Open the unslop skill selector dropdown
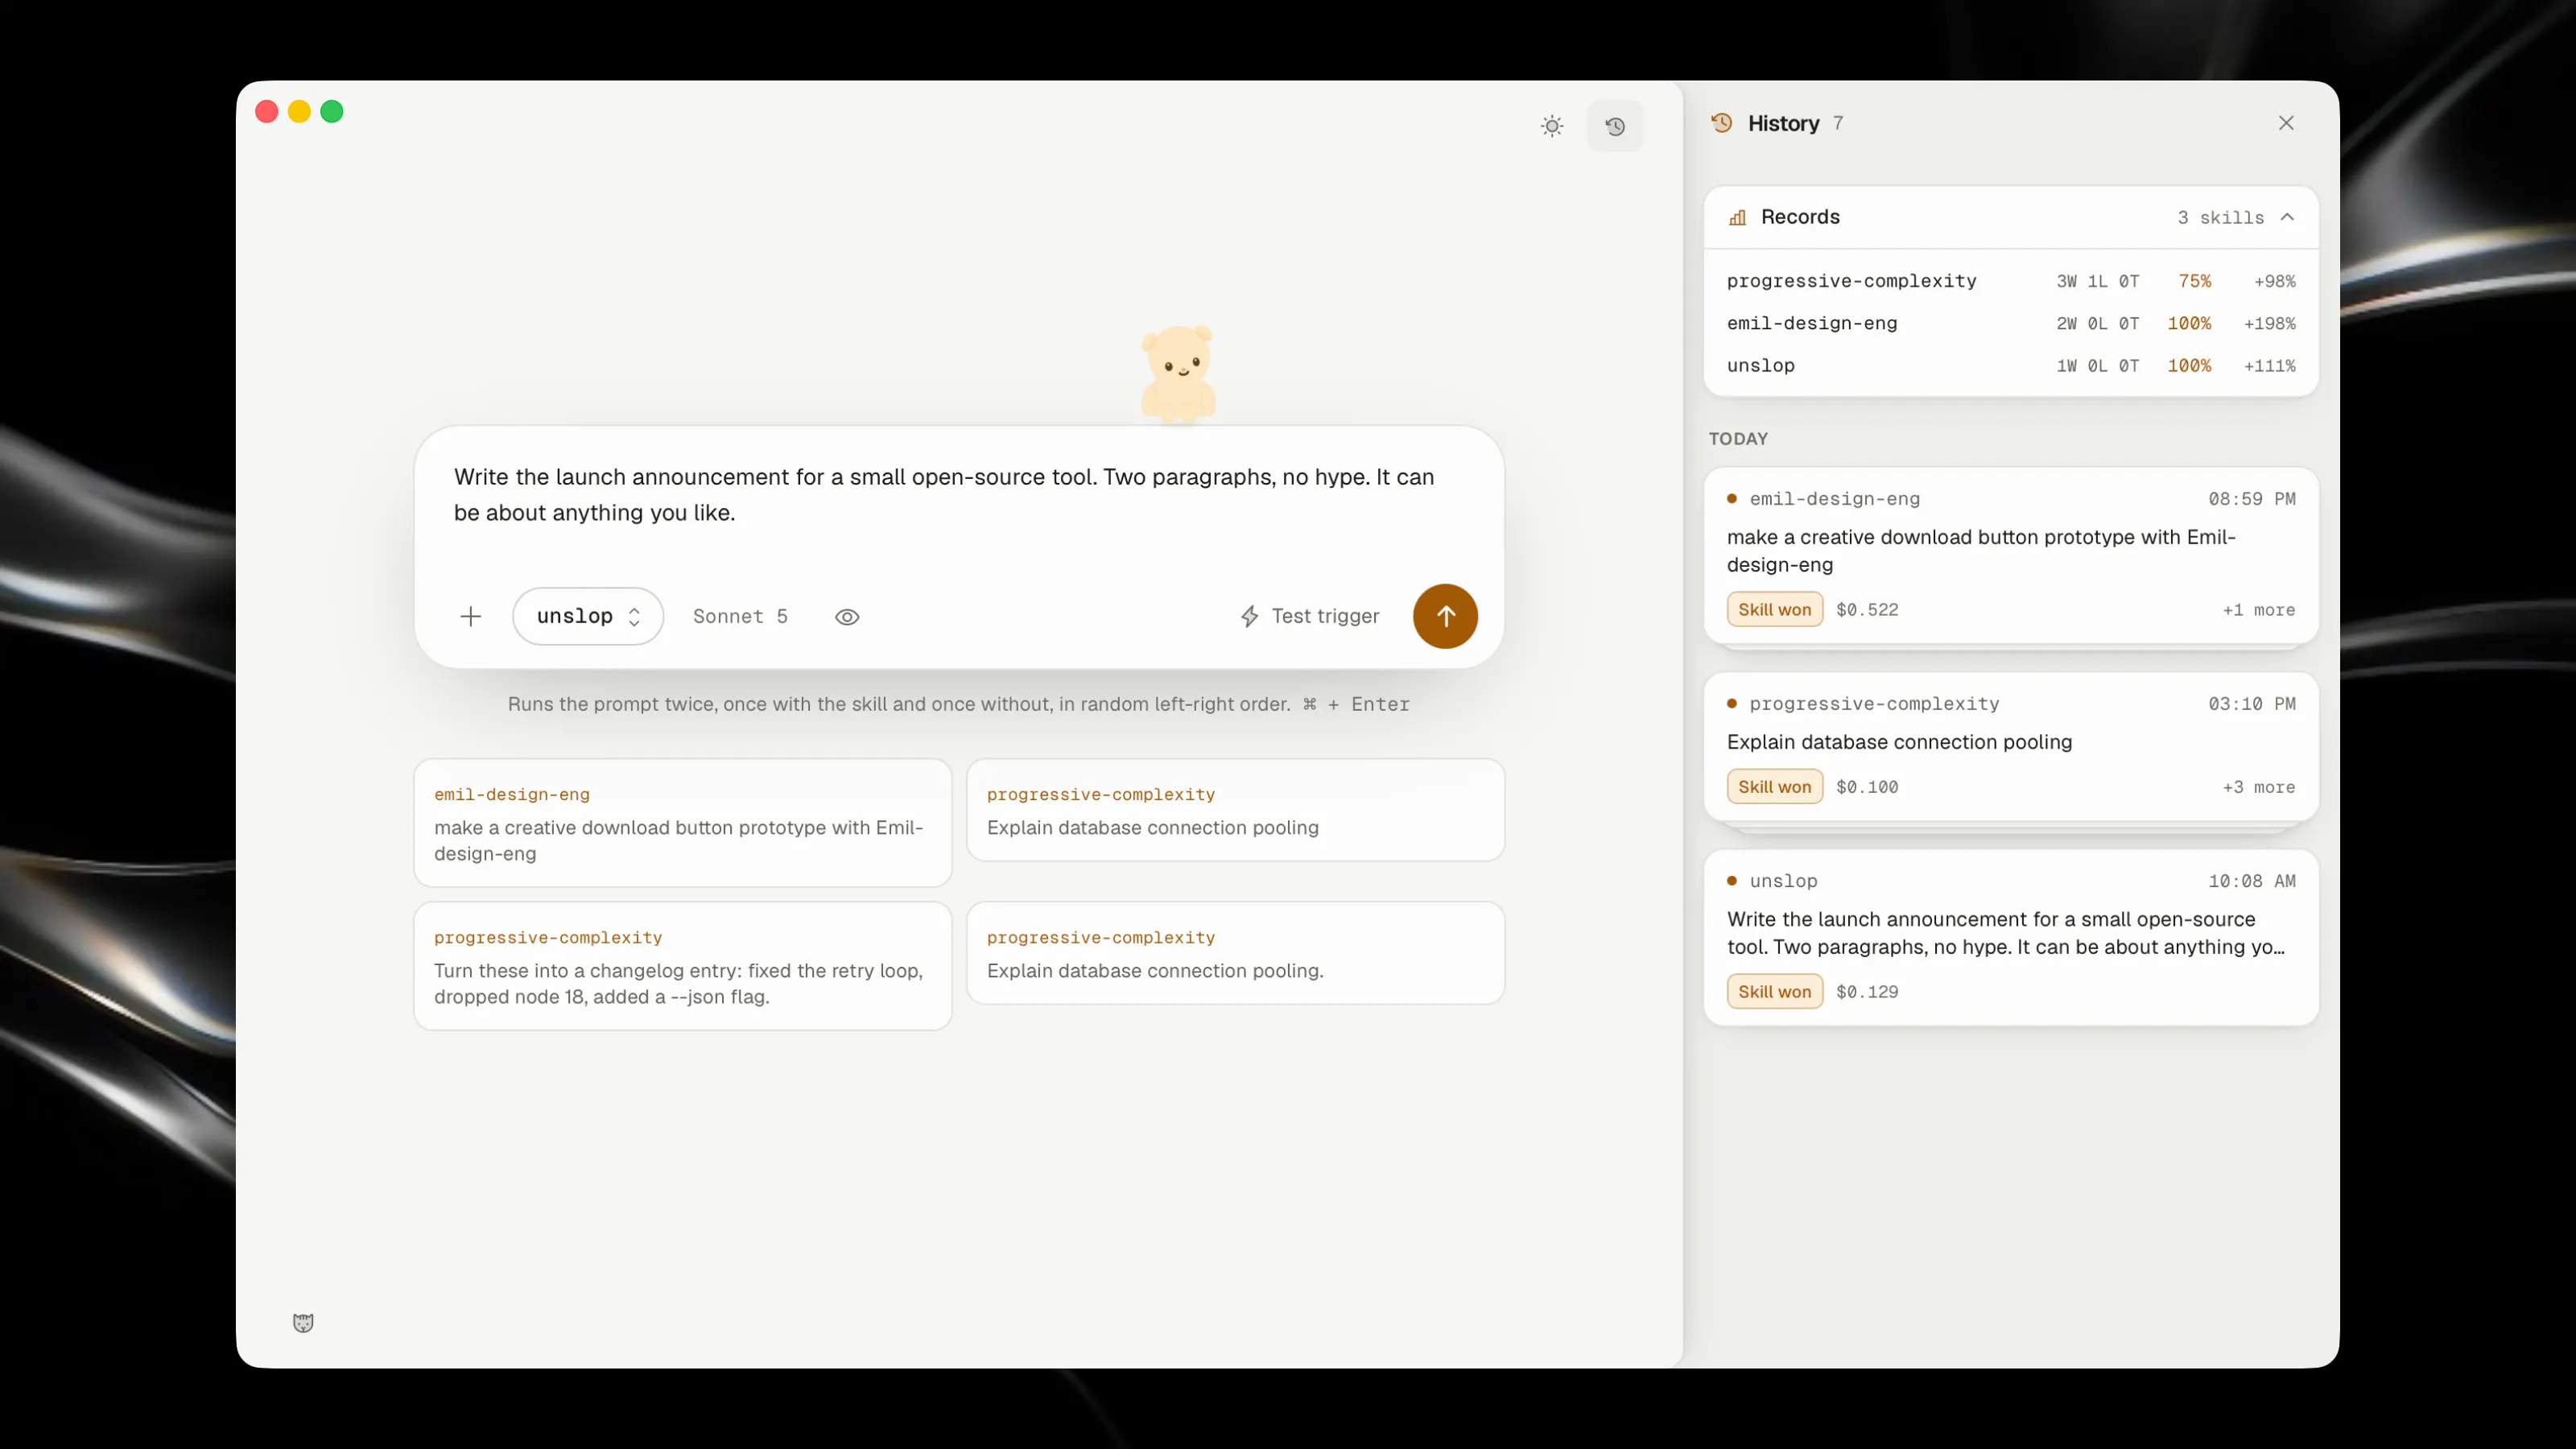Screen dimensions: 2576x1449 [x=588, y=616]
